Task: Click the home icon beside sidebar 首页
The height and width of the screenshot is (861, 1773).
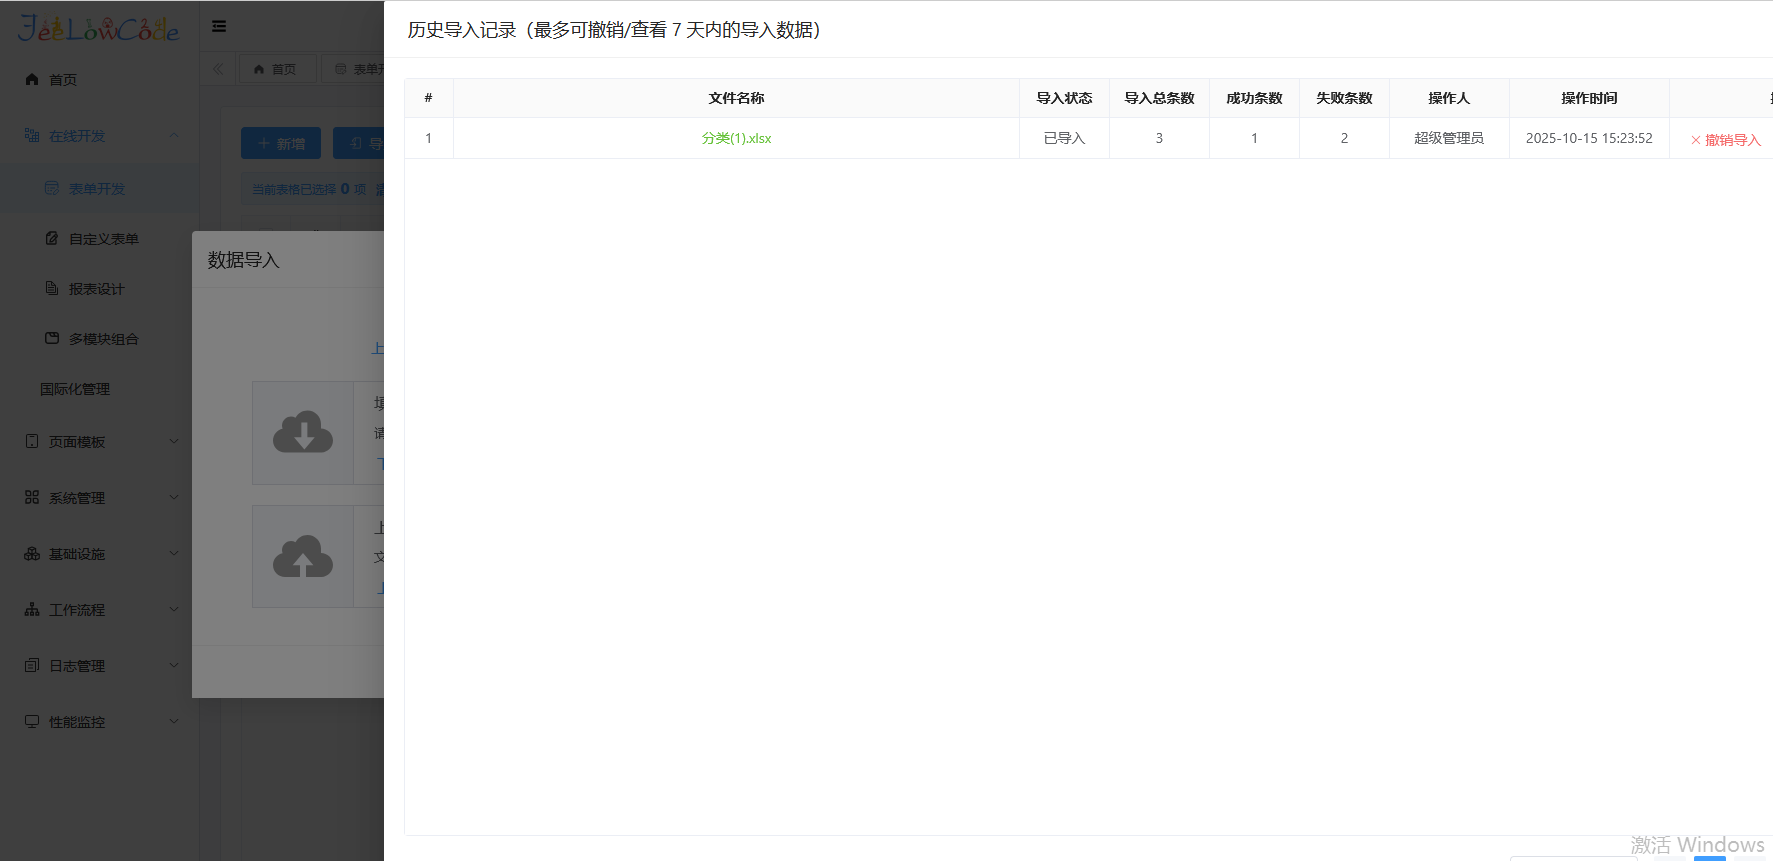Action: point(32,79)
